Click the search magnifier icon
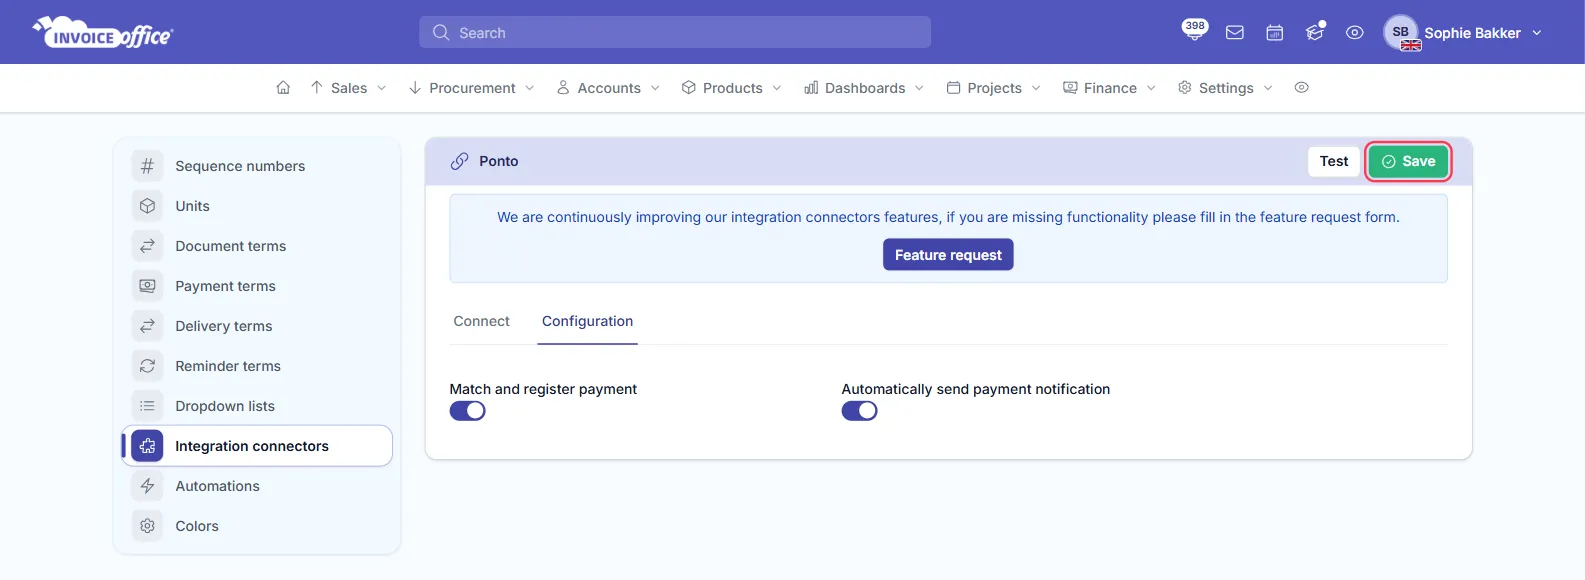Viewport: 1585px width, 580px height. pyautogui.click(x=441, y=33)
